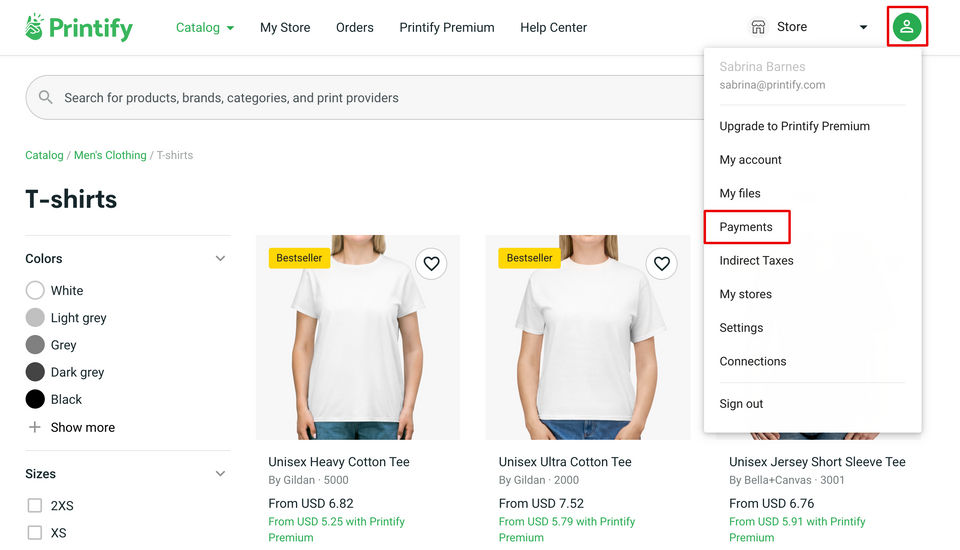
Task: Open Settings from the account menu
Action: 741,328
